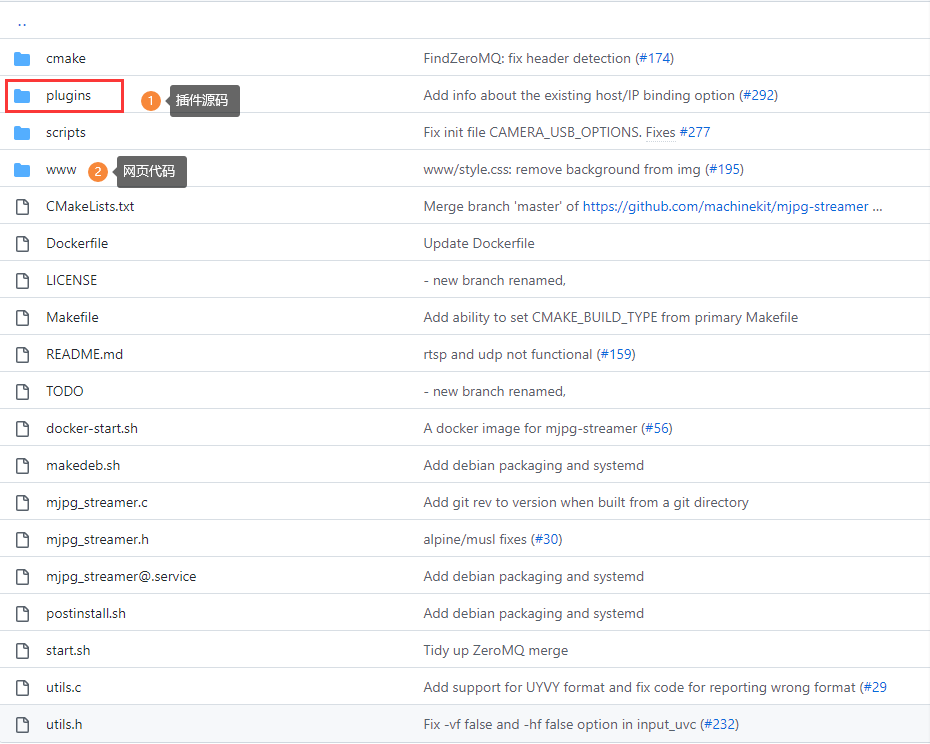Viewport: 930px width, 744px height.
Task: Open issue link #174
Action: tap(655, 59)
